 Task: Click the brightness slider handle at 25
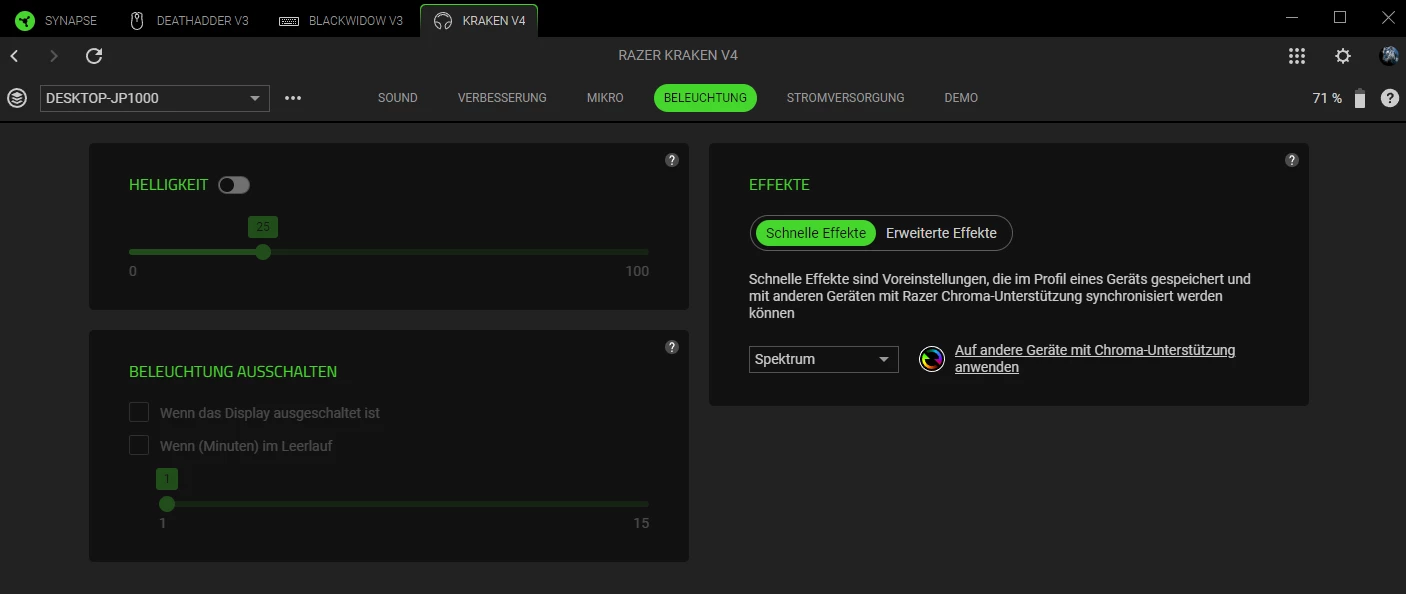(263, 252)
